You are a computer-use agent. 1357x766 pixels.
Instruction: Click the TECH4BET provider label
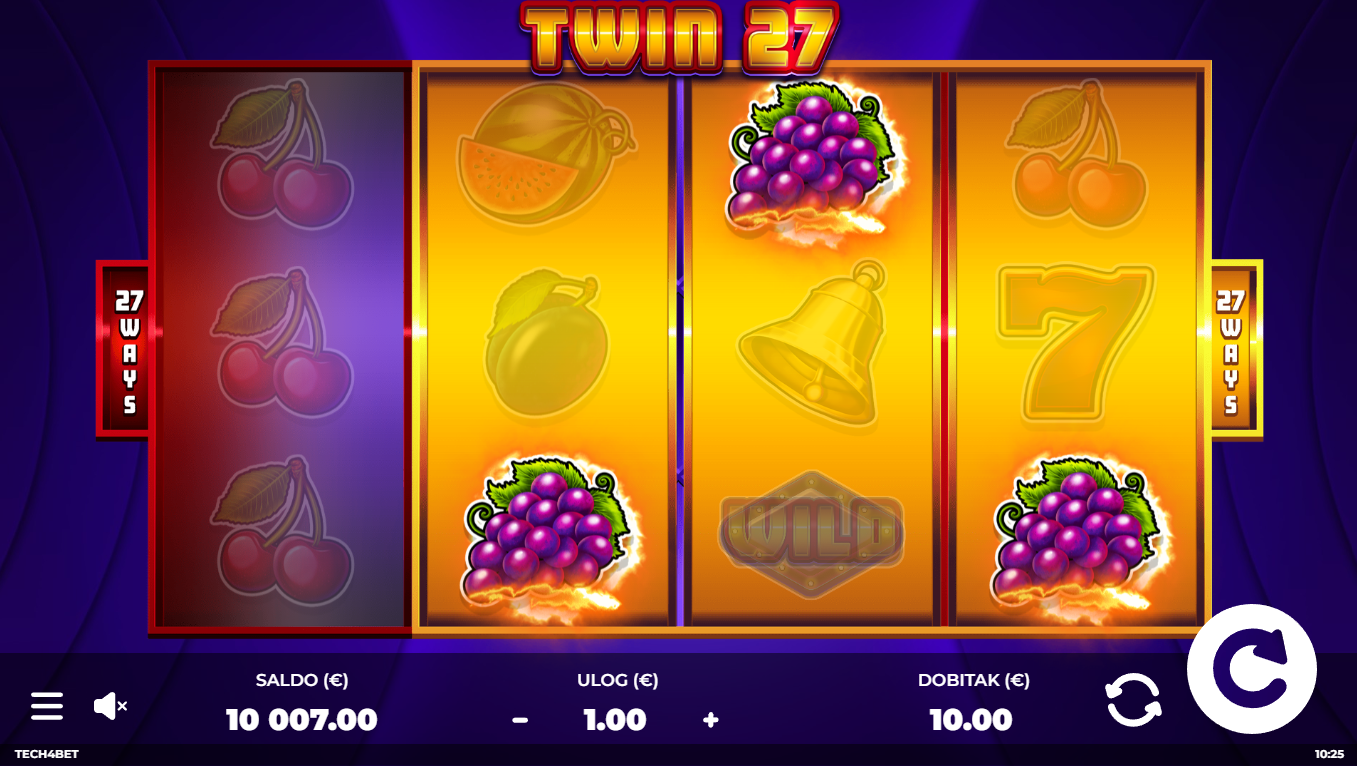click(46, 754)
